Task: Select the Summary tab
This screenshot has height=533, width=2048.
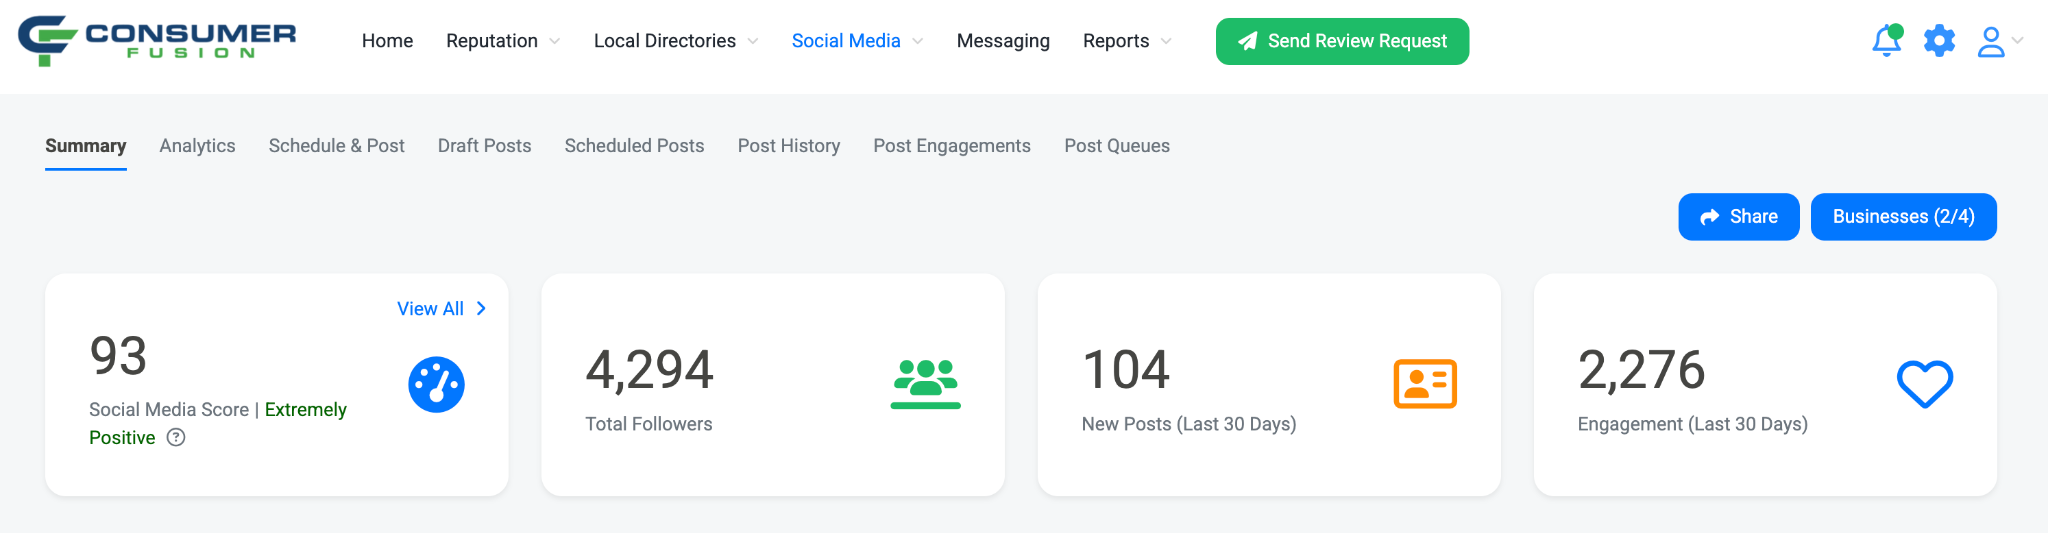Action: (86, 146)
